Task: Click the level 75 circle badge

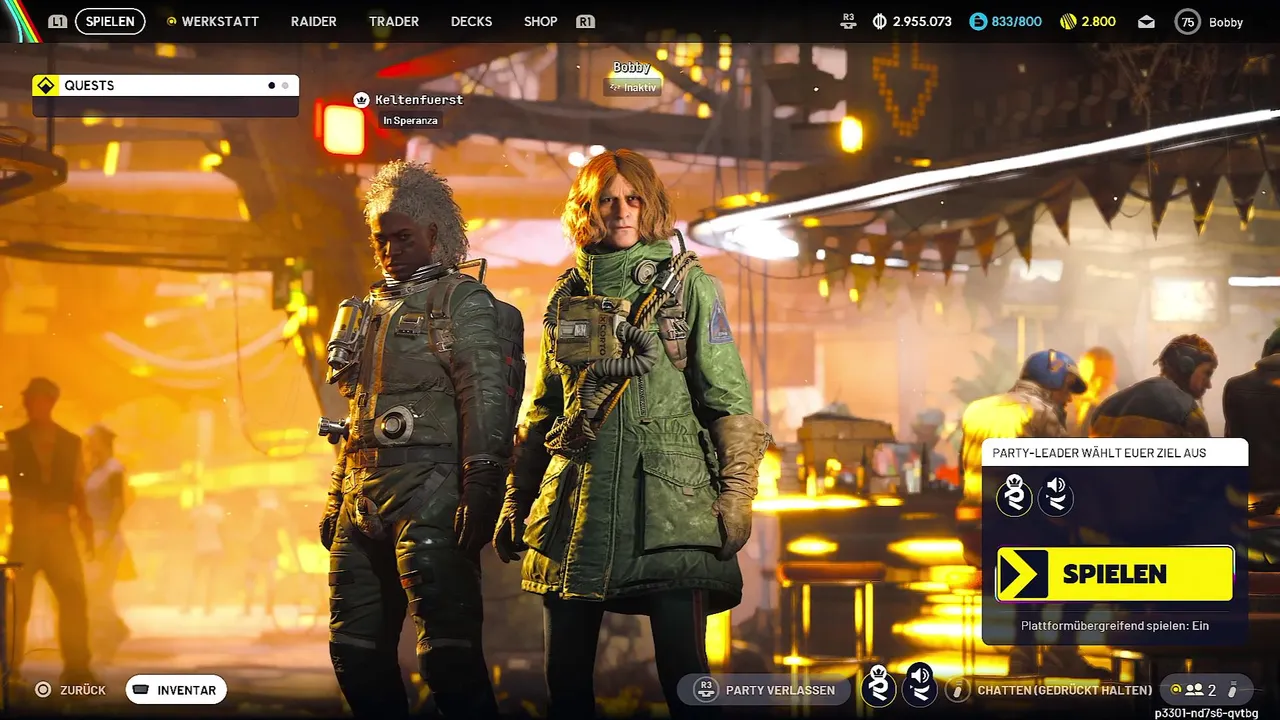Action: pos(1187,21)
